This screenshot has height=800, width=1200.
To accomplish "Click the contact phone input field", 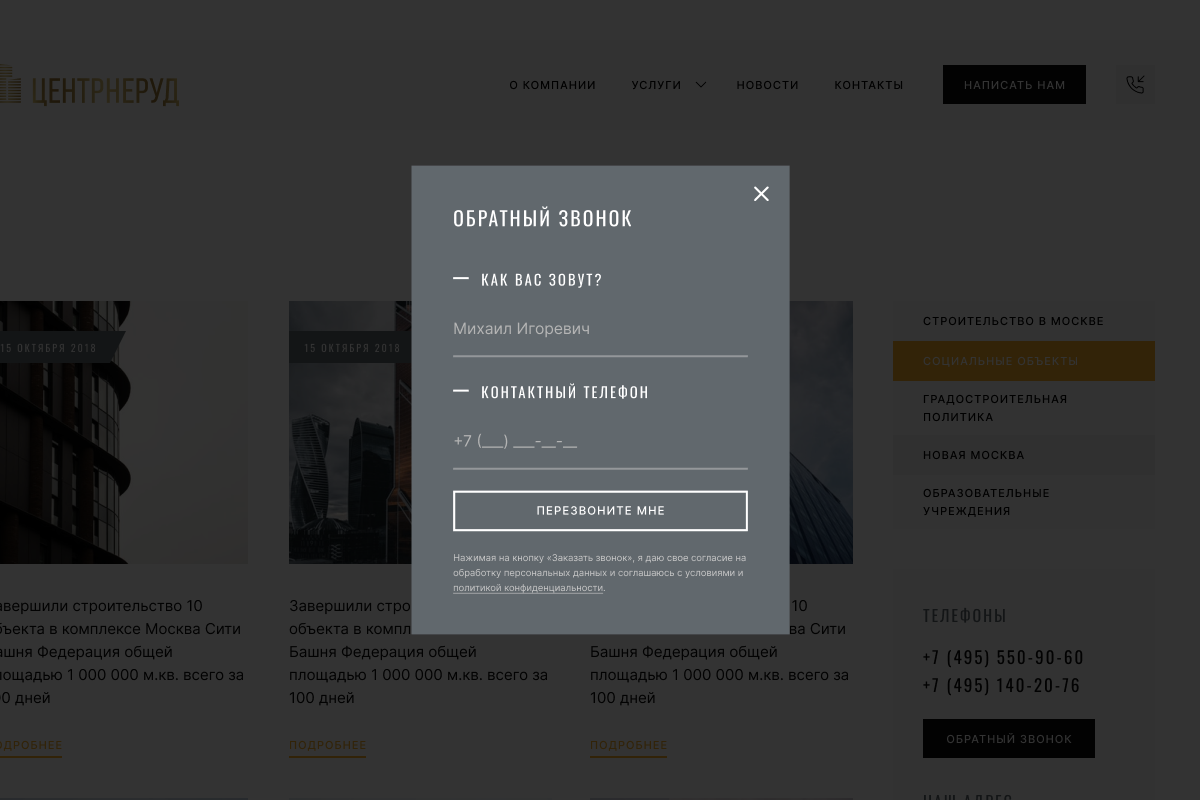I will click(600, 441).
